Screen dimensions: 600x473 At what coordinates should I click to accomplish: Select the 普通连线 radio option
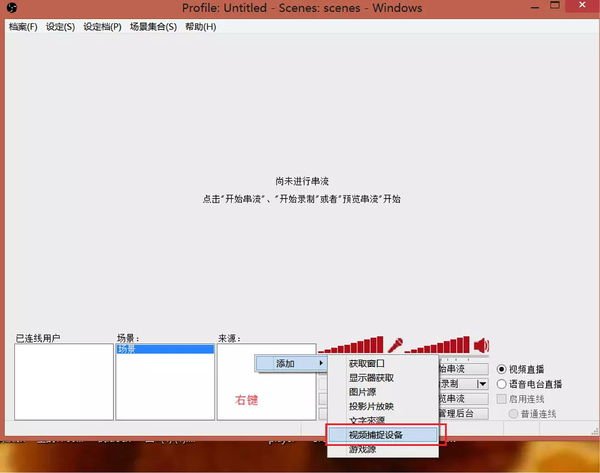[x=513, y=414]
